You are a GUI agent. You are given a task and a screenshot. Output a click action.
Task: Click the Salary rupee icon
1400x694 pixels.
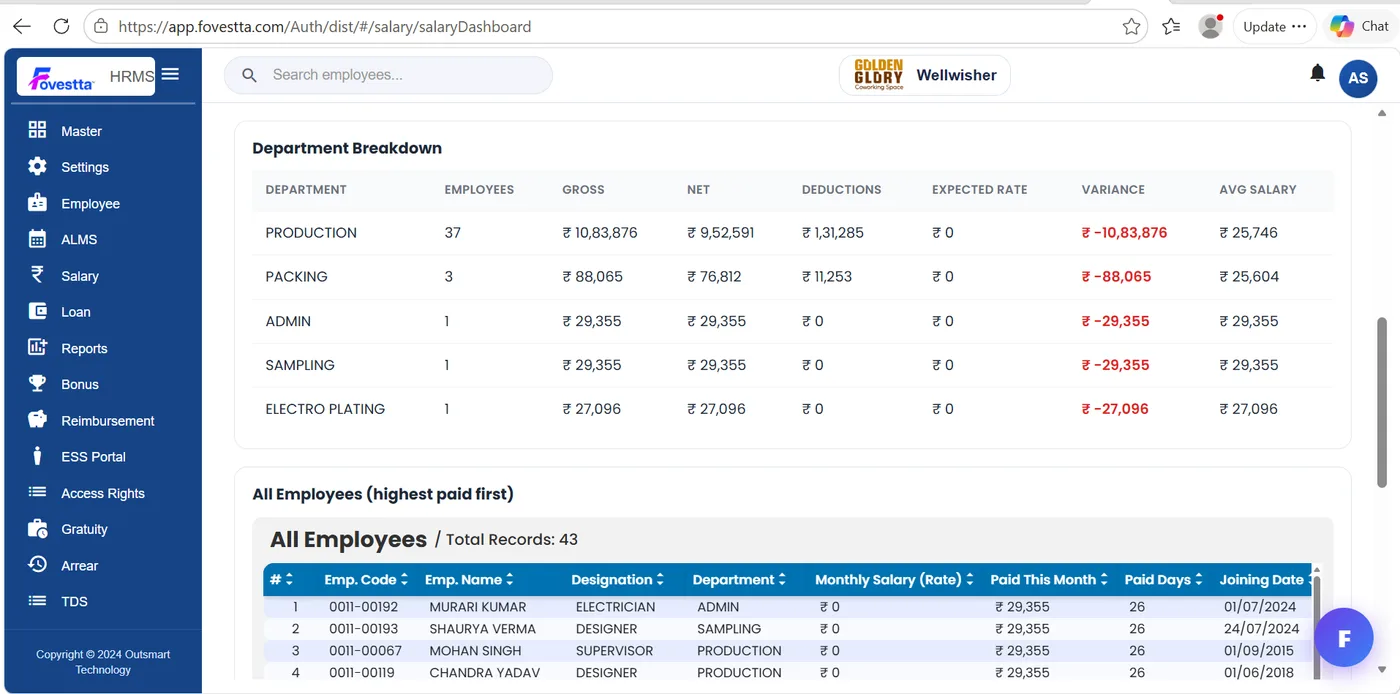[37, 275]
